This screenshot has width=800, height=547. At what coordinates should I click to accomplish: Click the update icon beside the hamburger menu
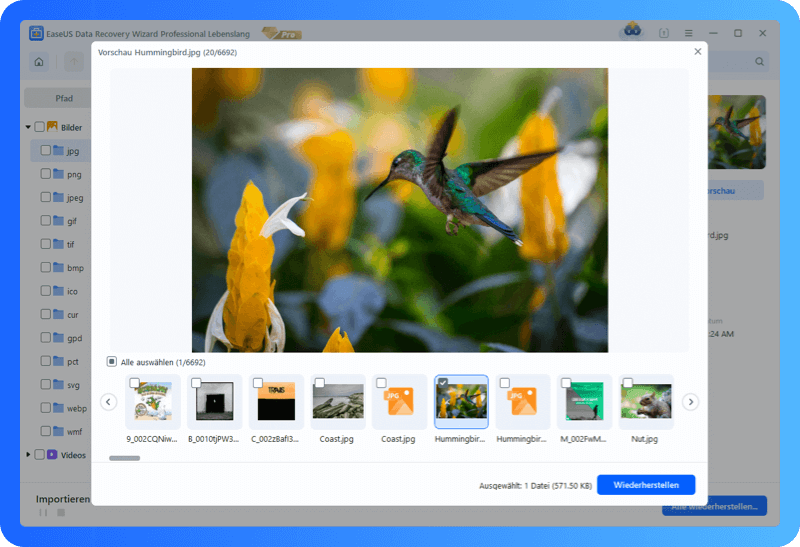[662, 33]
